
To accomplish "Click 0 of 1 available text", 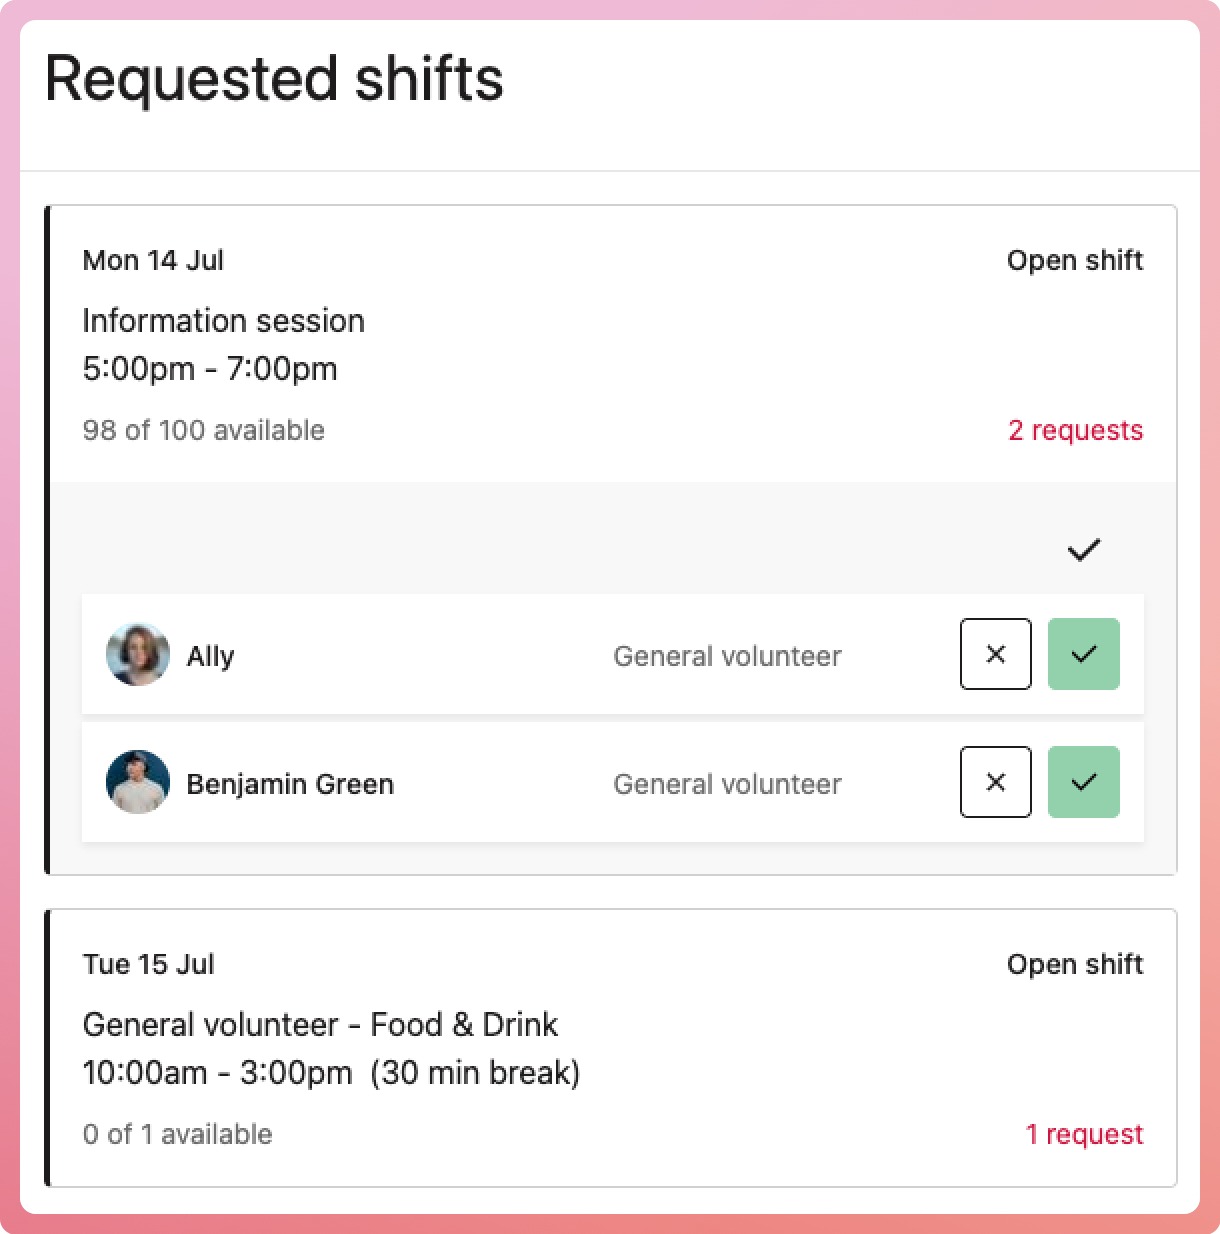I will click(x=177, y=1134).
